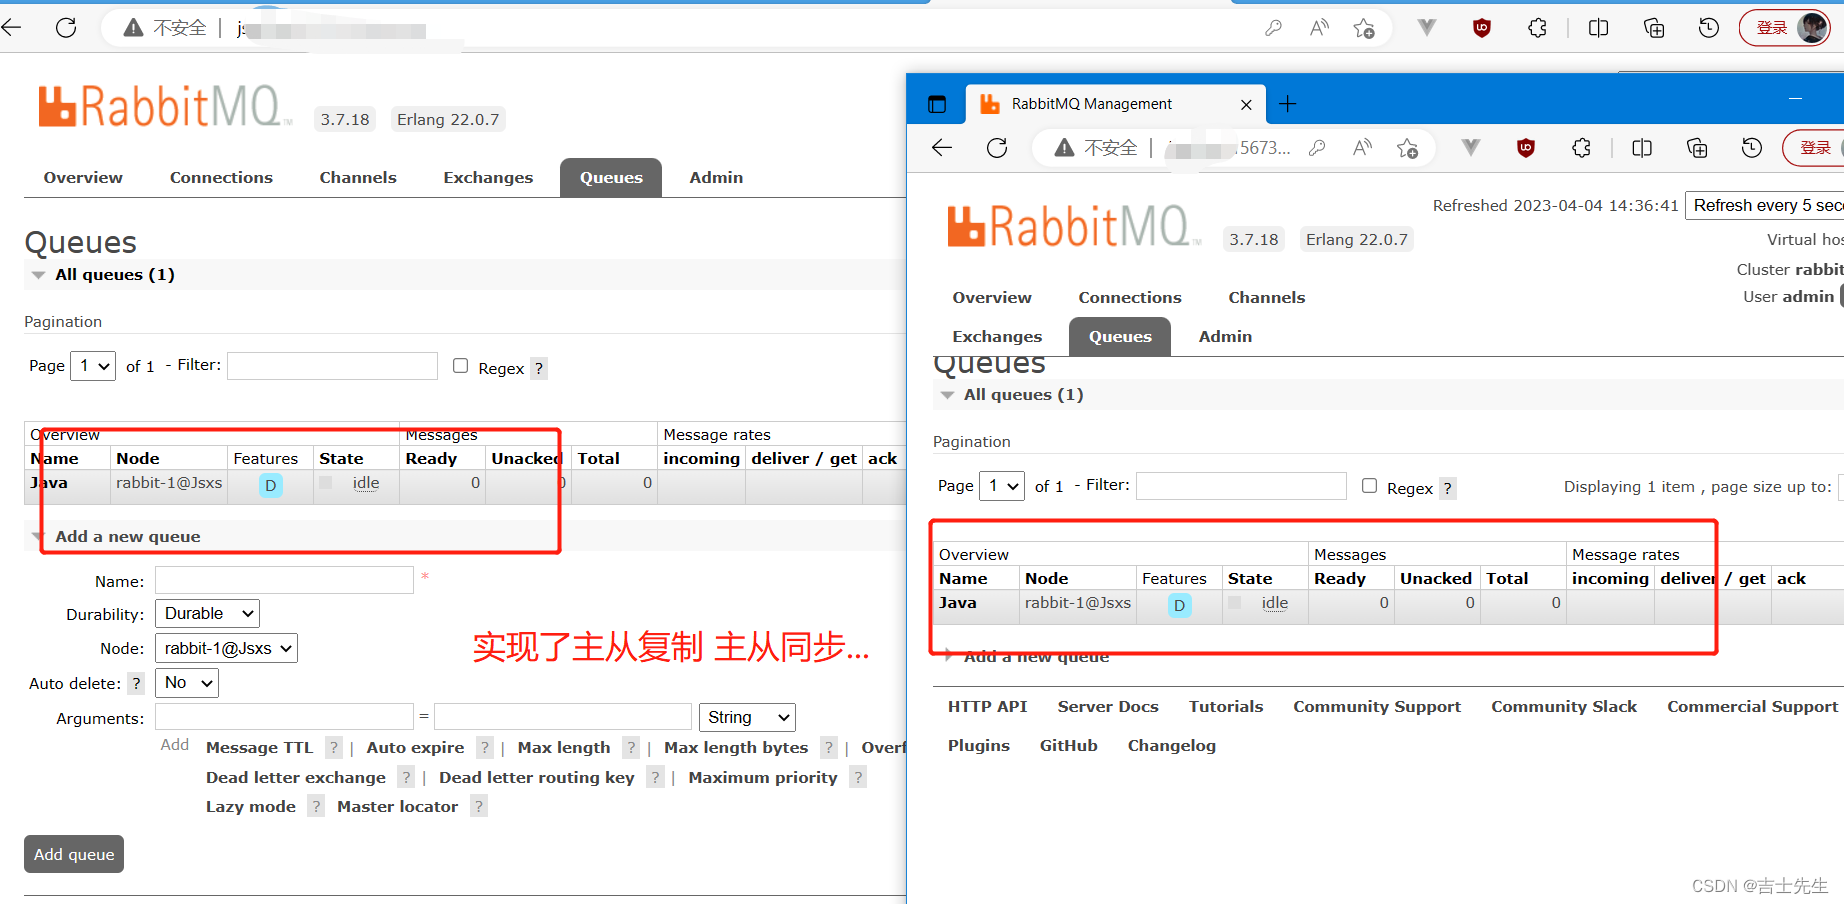Open history icon in right browser toolbar
Screen dimensions: 1844x904
click(1752, 148)
